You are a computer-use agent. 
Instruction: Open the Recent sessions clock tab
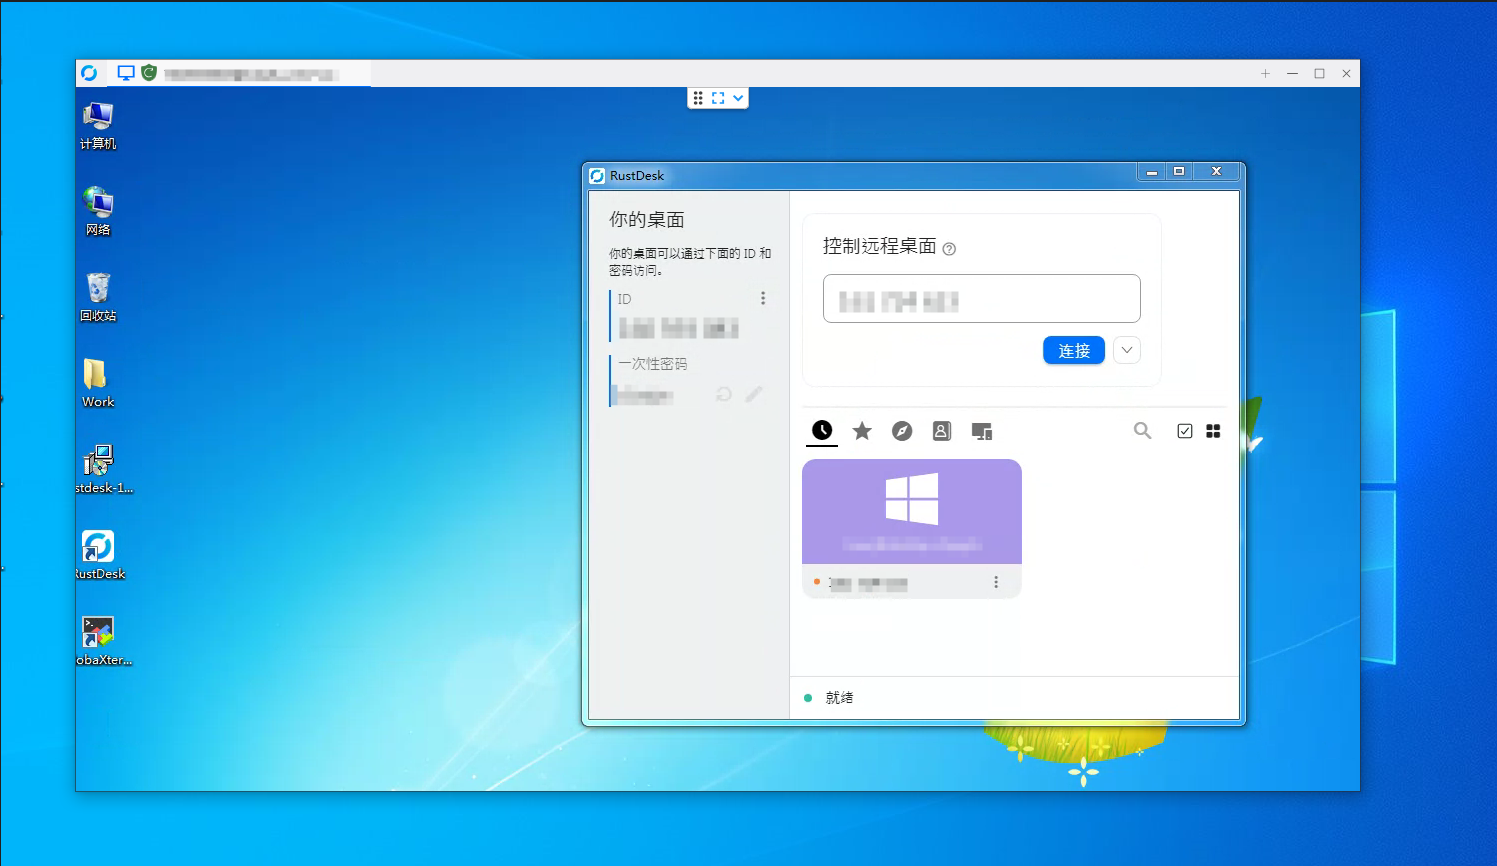pyautogui.click(x=822, y=431)
